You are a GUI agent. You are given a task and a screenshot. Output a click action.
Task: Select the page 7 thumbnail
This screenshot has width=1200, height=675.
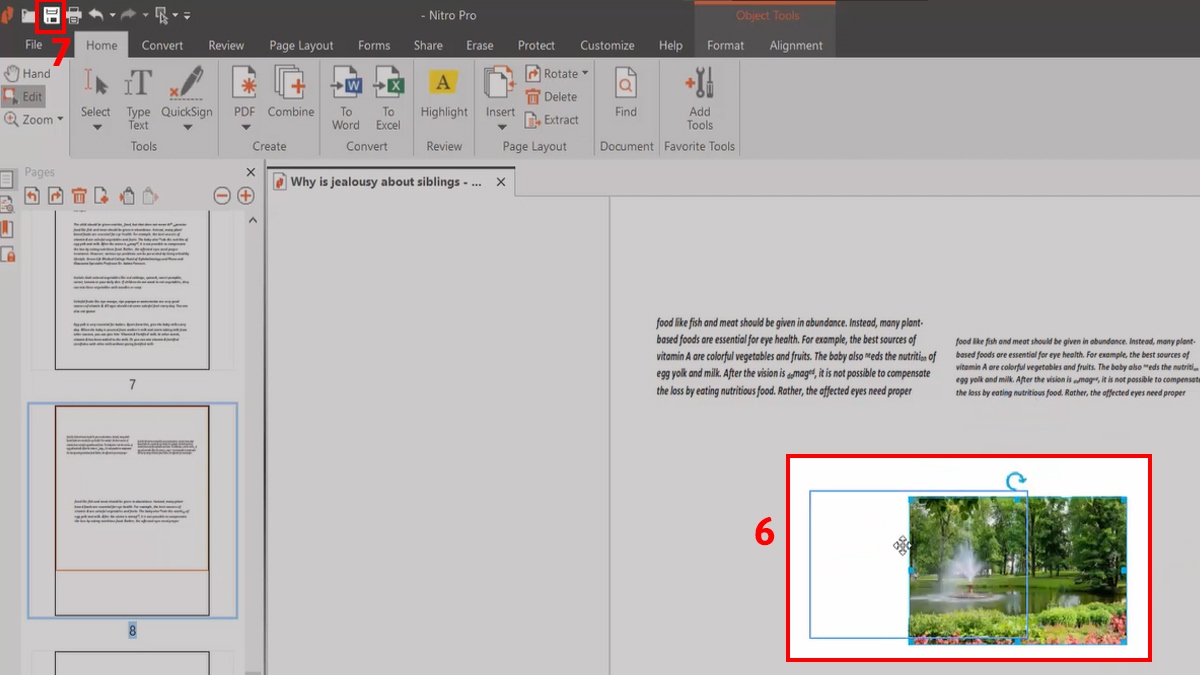(x=132, y=290)
